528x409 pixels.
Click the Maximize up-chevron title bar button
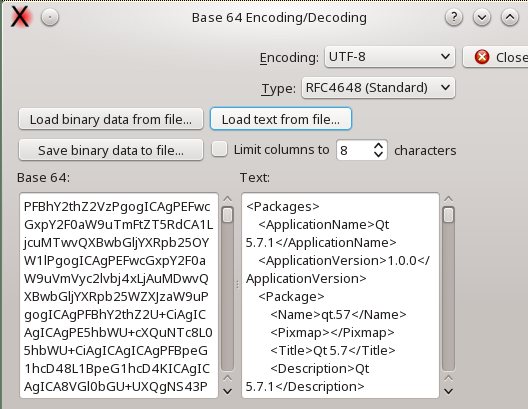(510, 17)
